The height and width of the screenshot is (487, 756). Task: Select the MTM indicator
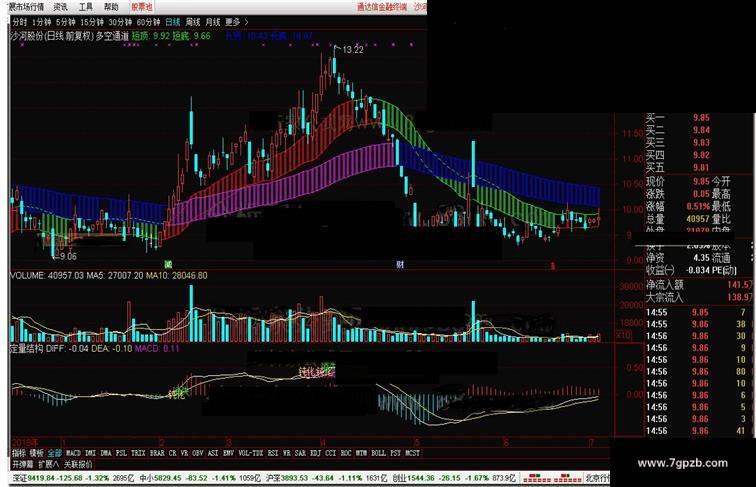tap(361, 453)
